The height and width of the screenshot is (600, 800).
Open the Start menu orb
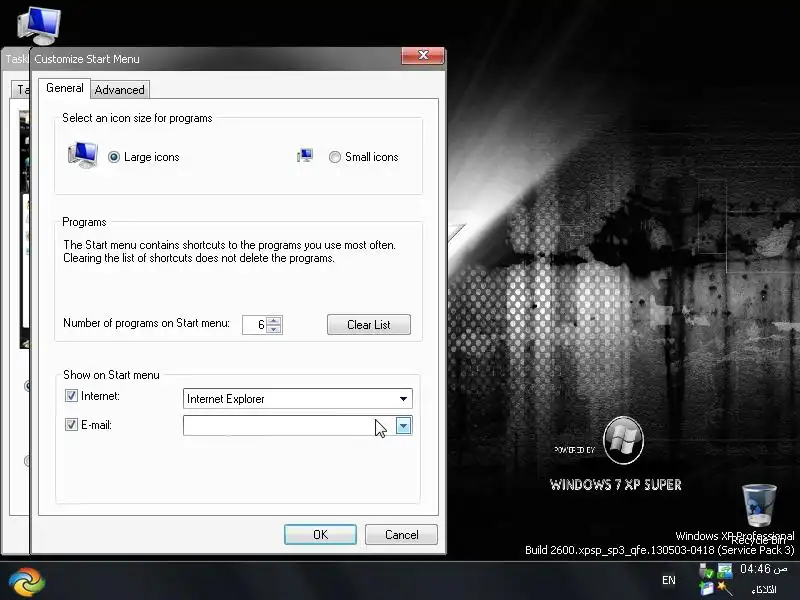point(27,582)
